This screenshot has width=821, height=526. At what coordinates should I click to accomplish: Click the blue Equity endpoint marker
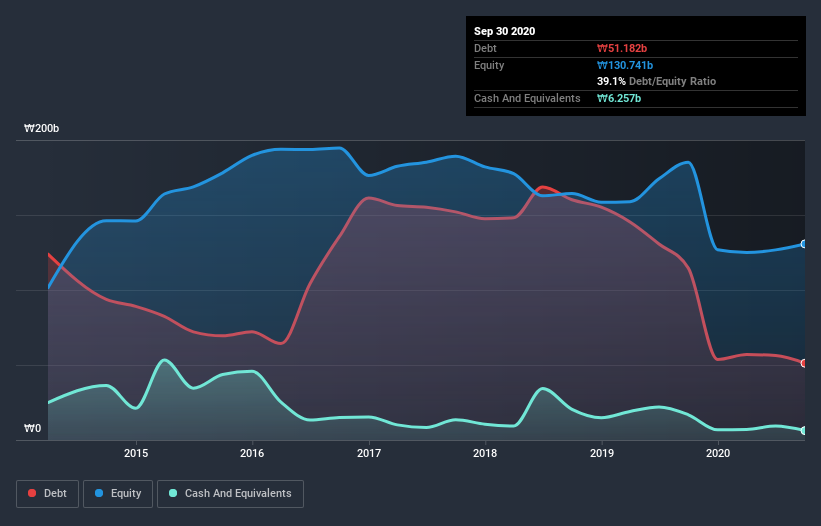[804, 244]
